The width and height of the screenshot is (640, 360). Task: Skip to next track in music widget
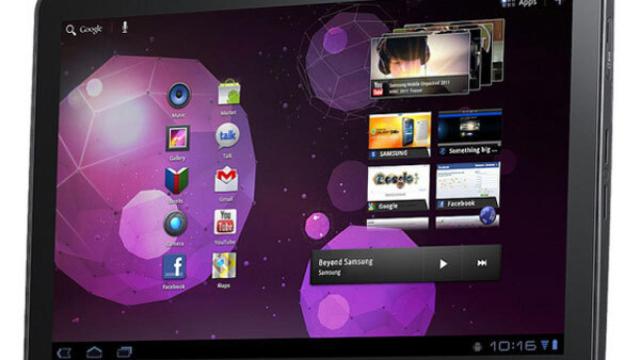click(x=482, y=263)
